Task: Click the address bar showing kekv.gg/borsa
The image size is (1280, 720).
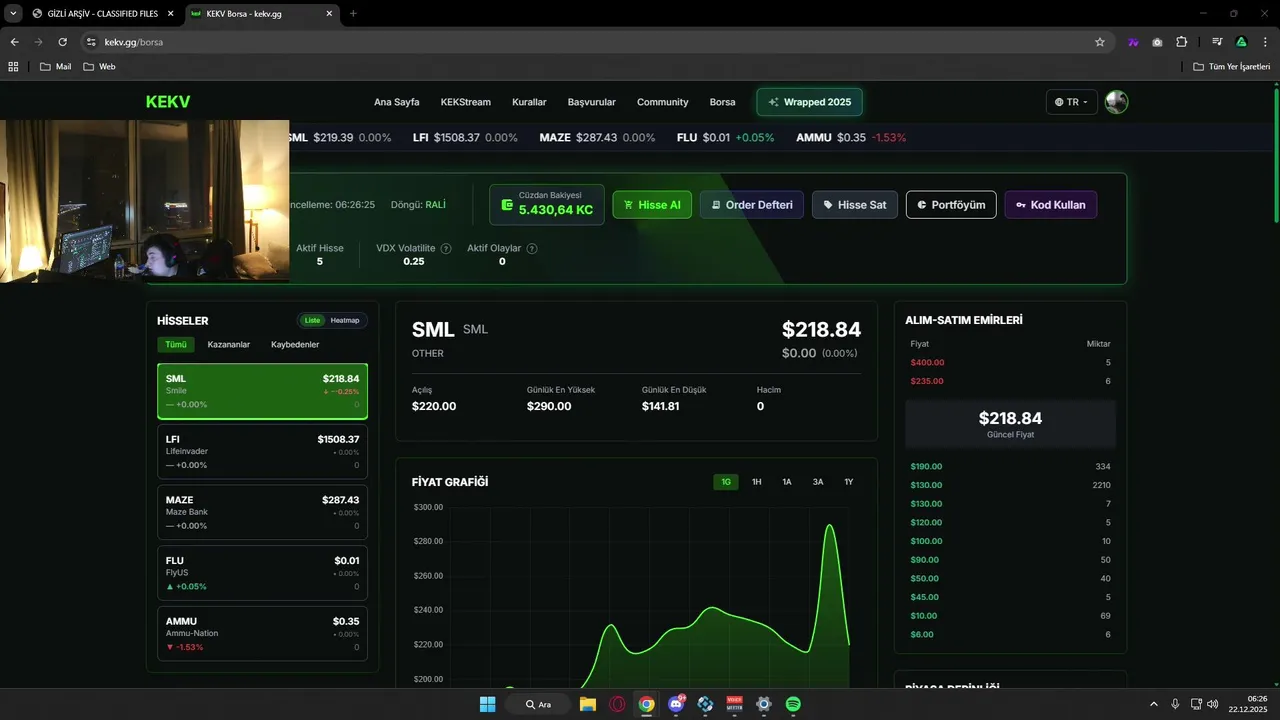Action: pos(590,42)
